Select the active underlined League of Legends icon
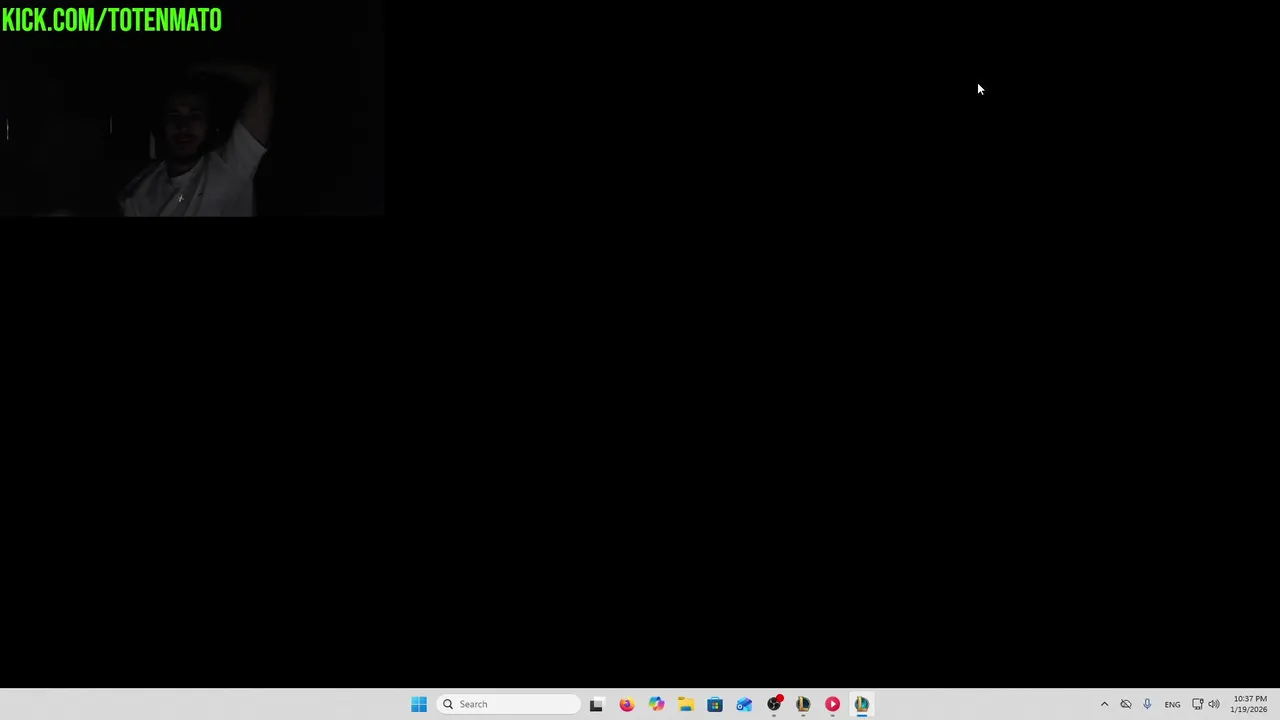Viewport: 1280px width, 720px height. [862, 704]
